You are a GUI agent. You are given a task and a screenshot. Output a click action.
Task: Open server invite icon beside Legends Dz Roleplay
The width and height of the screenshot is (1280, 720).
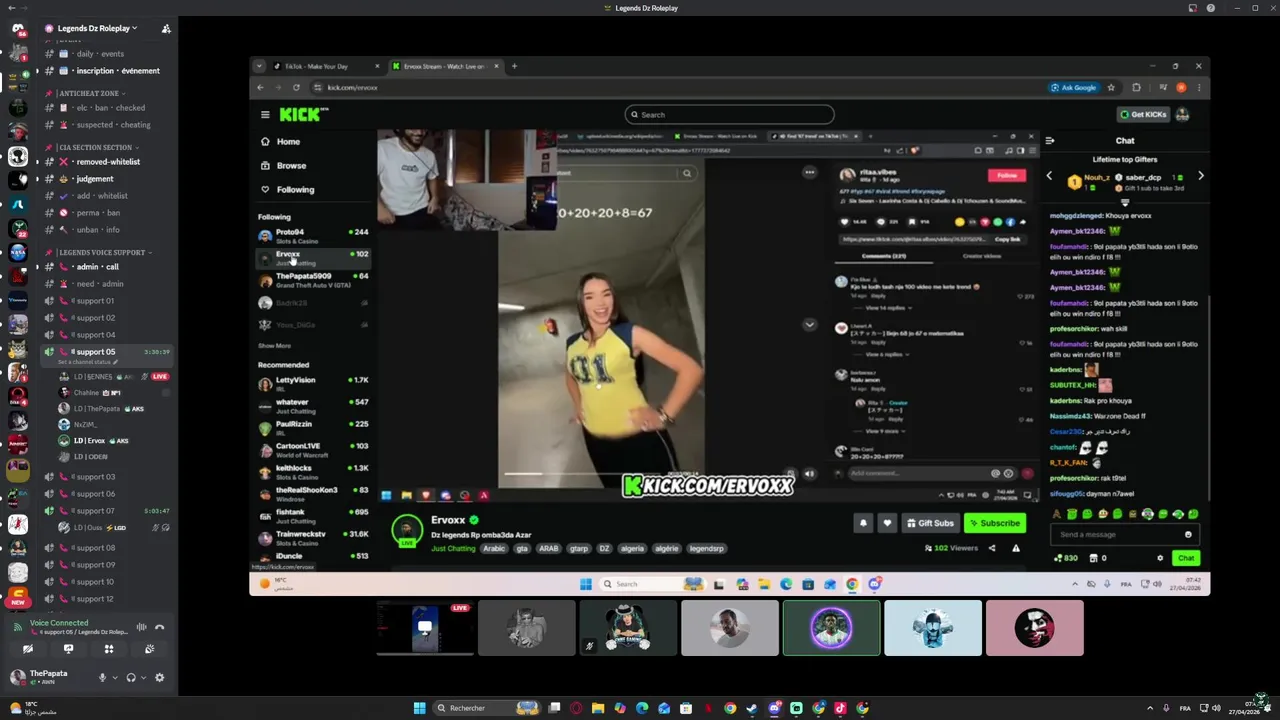click(x=166, y=29)
